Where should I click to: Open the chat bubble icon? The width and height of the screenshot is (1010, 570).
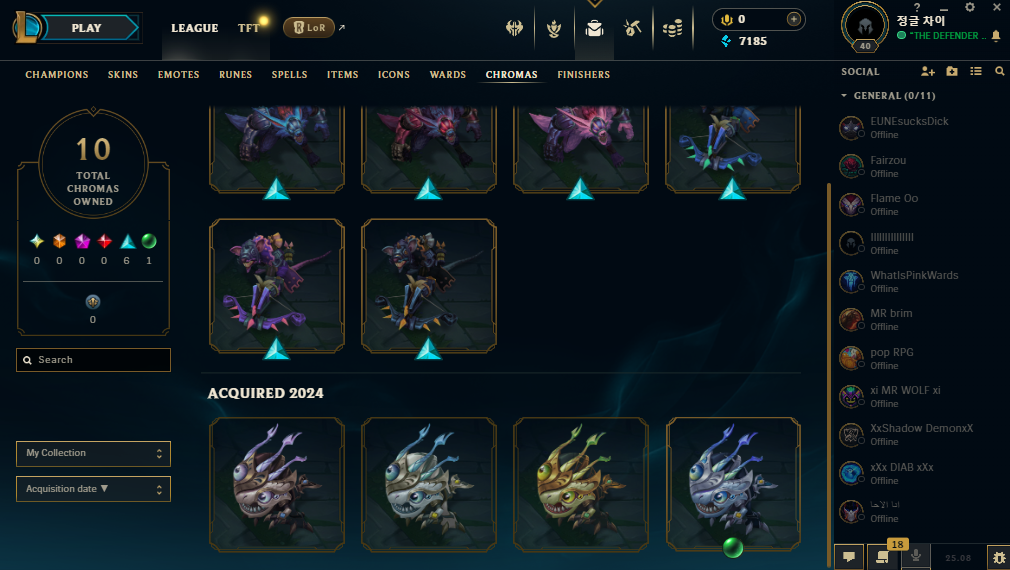tap(849, 557)
